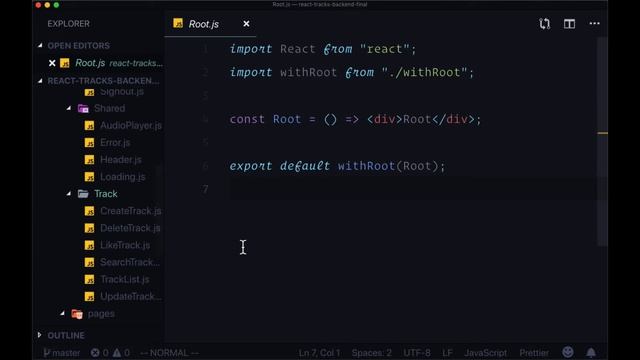The width and height of the screenshot is (640, 360).
Task: Expand the Outline section
Action: click(x=40, y=335)
